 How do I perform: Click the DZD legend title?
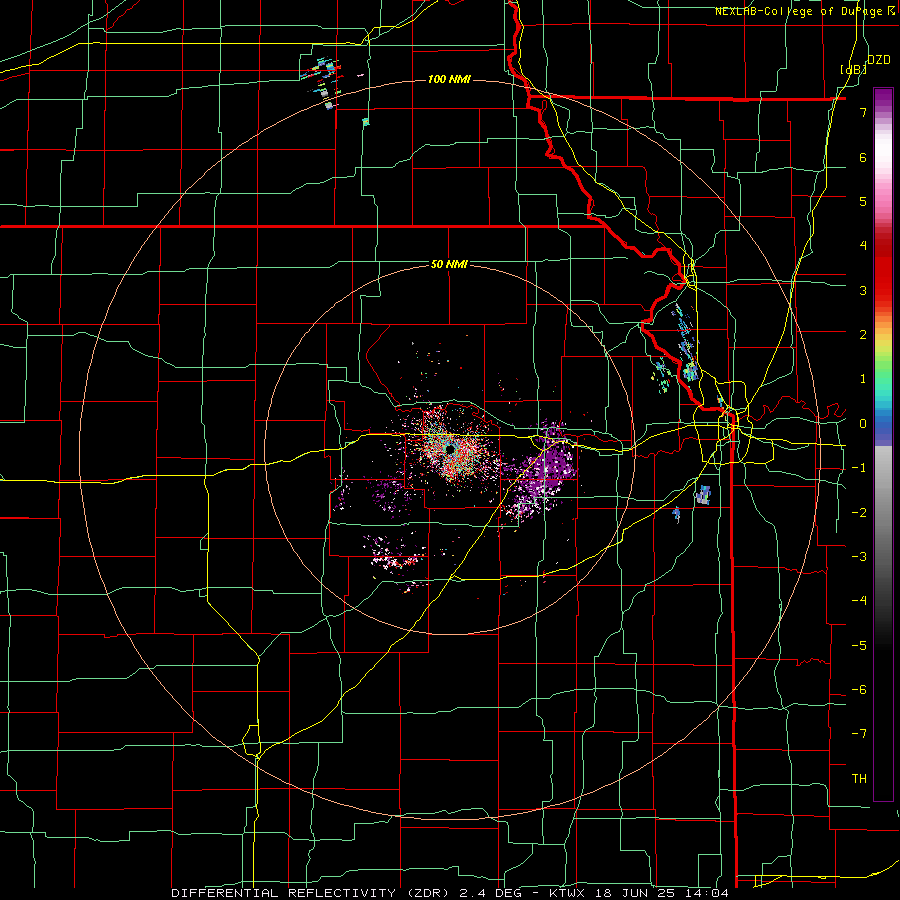tap(878, 60)
